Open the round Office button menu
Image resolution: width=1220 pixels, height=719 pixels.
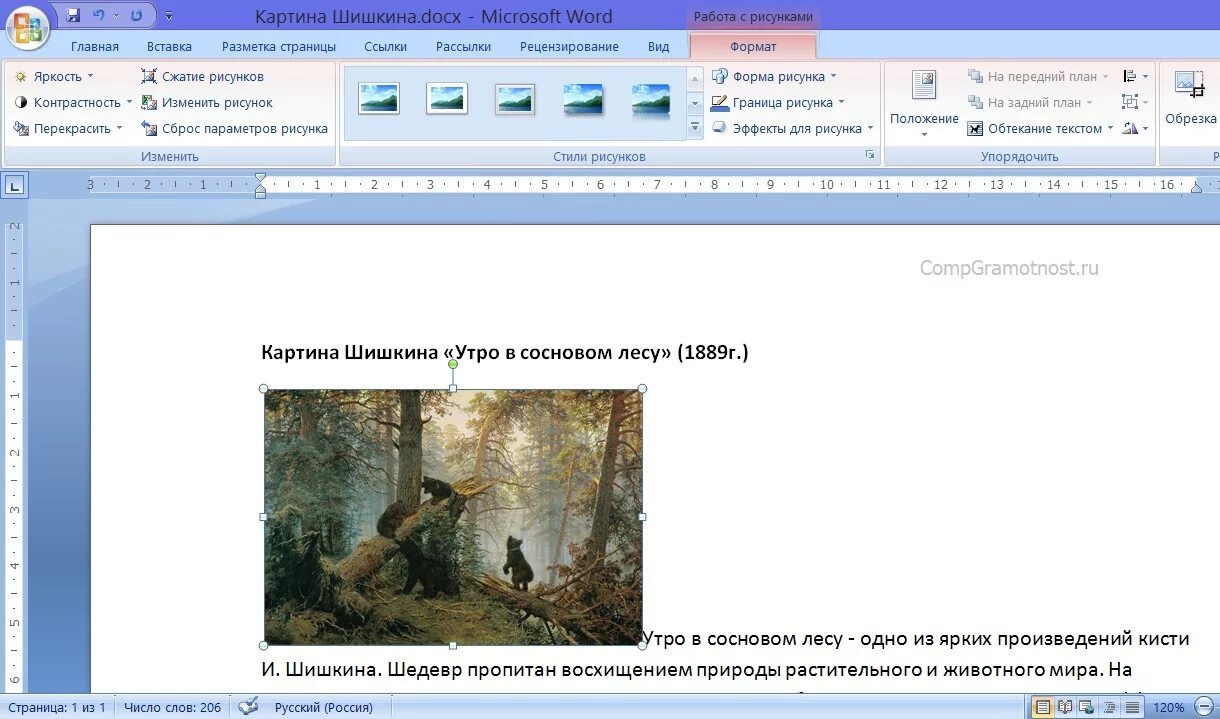[x=29, y=27]
